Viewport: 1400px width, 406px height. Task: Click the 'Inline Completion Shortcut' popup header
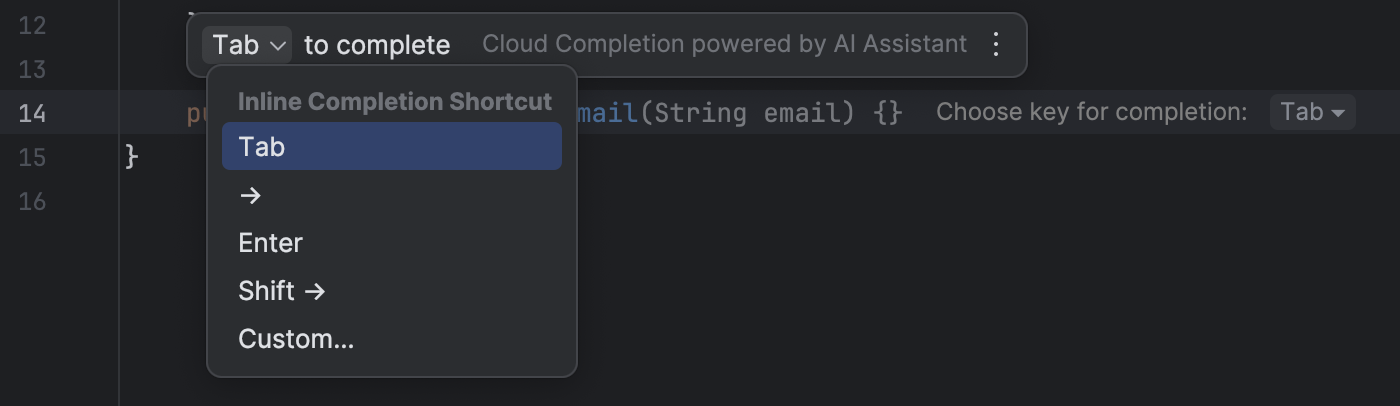click(395, 102)
